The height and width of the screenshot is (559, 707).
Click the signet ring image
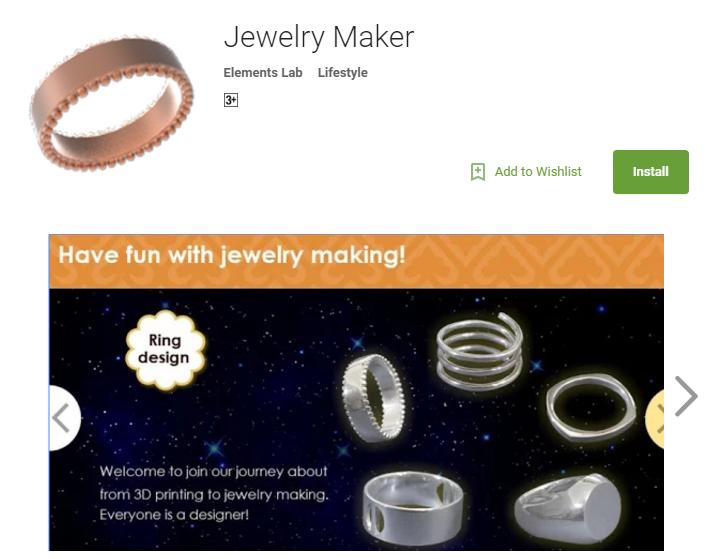point(568,507)
